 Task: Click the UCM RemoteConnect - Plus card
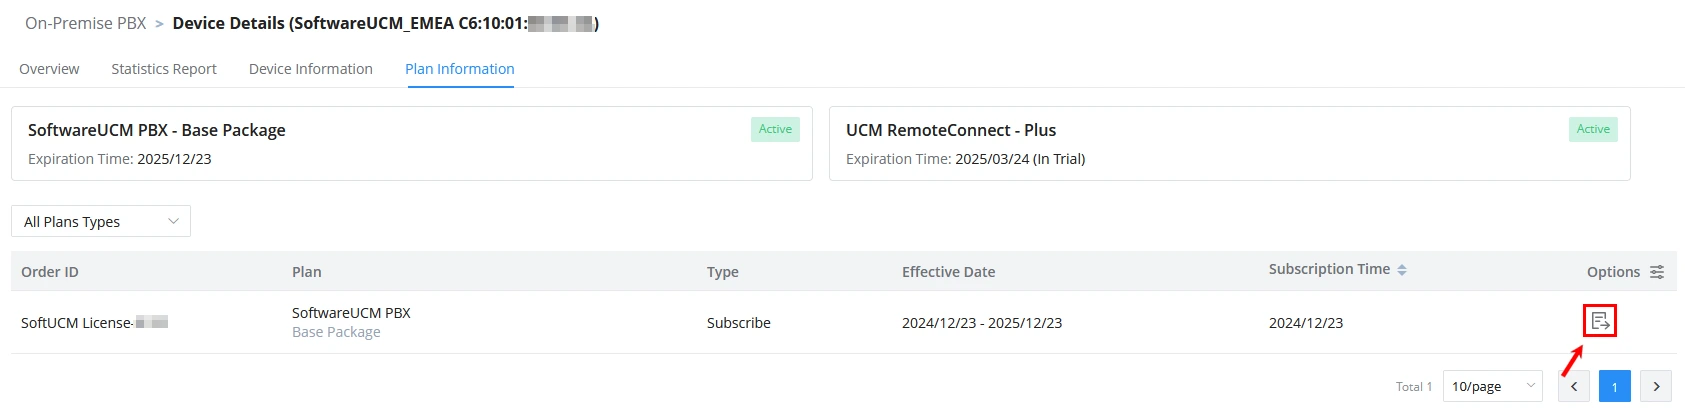click(1230, 144)
